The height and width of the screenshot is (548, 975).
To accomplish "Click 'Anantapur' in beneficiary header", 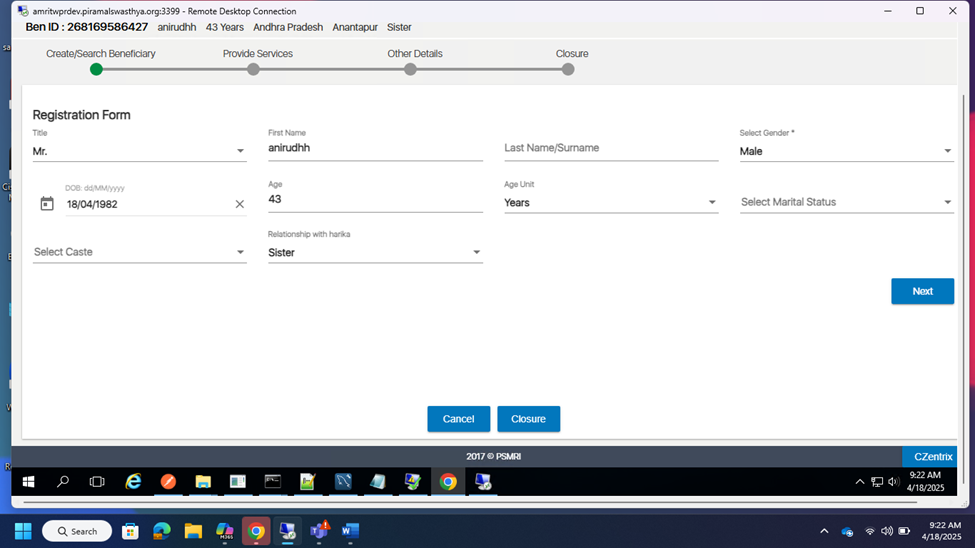I will pos(354,27).
